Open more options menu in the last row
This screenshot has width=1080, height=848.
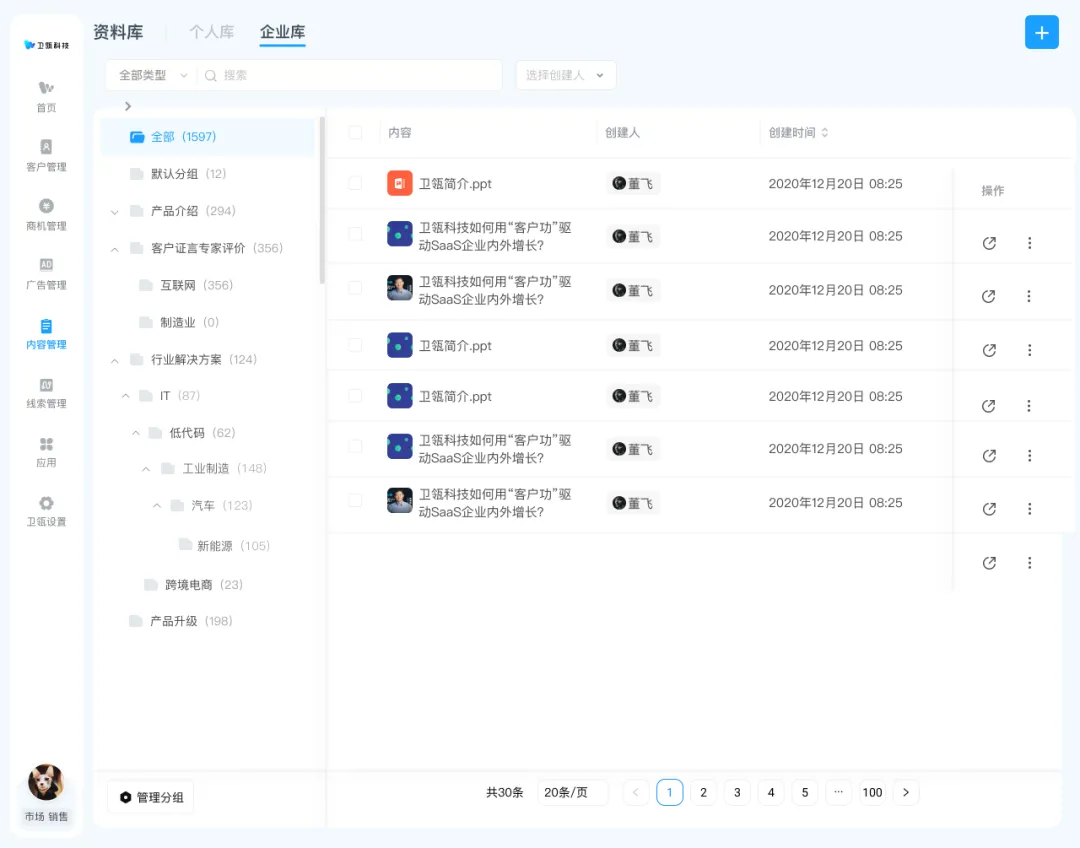tap(1029, 563)
